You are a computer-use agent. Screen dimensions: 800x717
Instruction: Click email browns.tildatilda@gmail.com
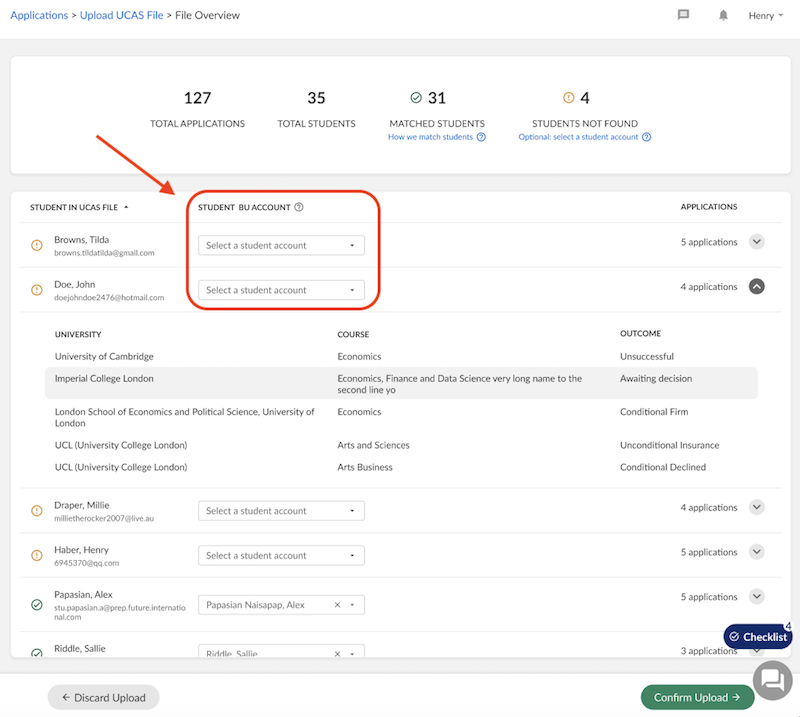(x=104, y=253)
